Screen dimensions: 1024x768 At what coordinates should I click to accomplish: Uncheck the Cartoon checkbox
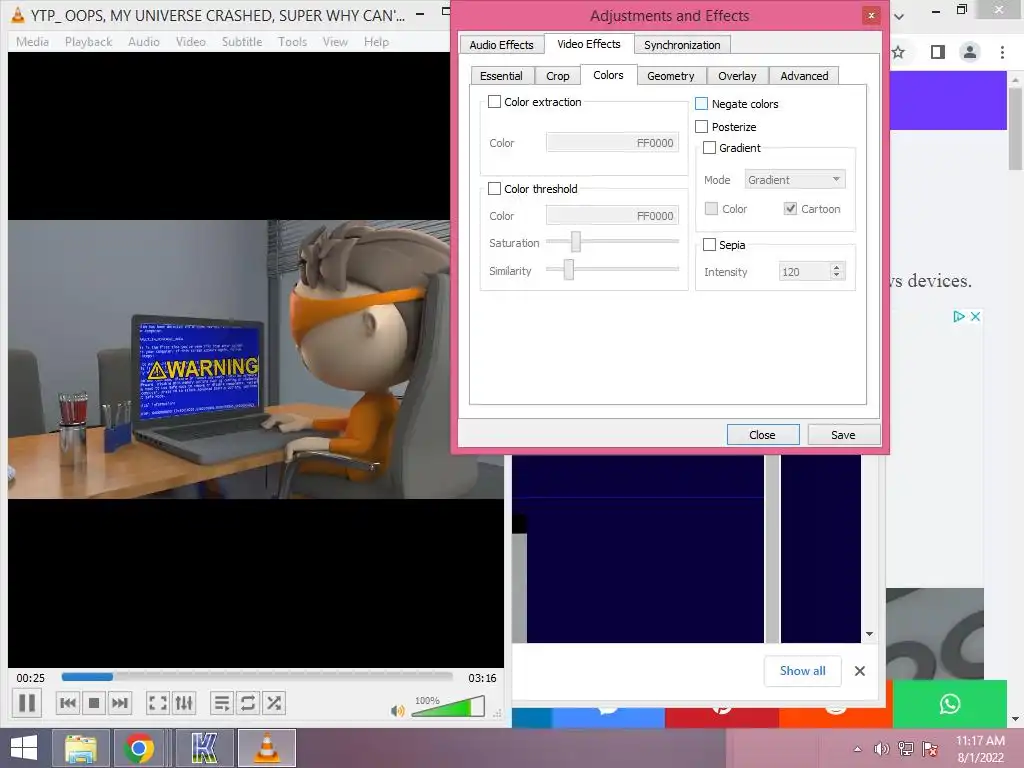[x=790, y=209]
